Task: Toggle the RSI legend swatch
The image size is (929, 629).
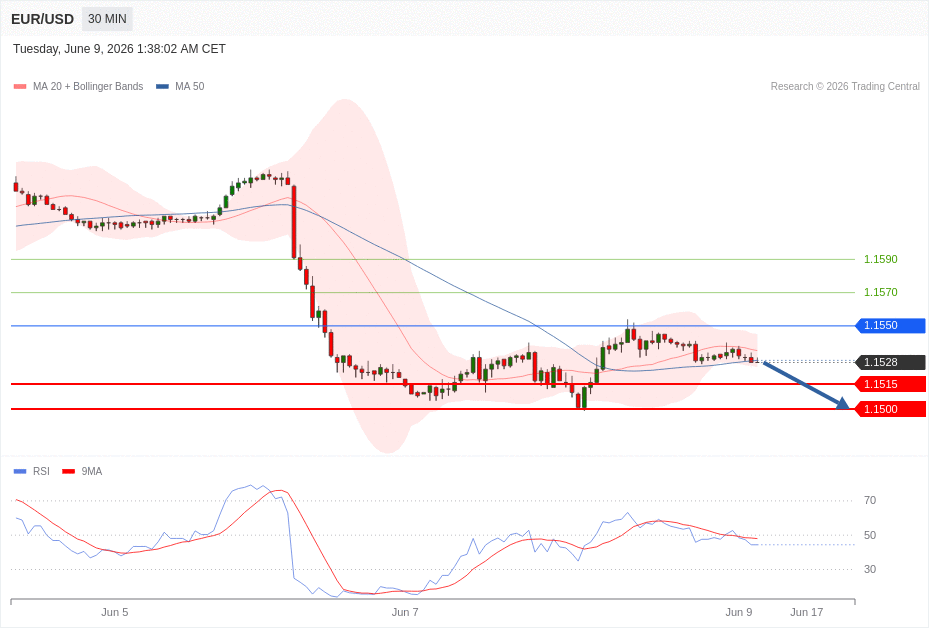Action: [20, 471]
